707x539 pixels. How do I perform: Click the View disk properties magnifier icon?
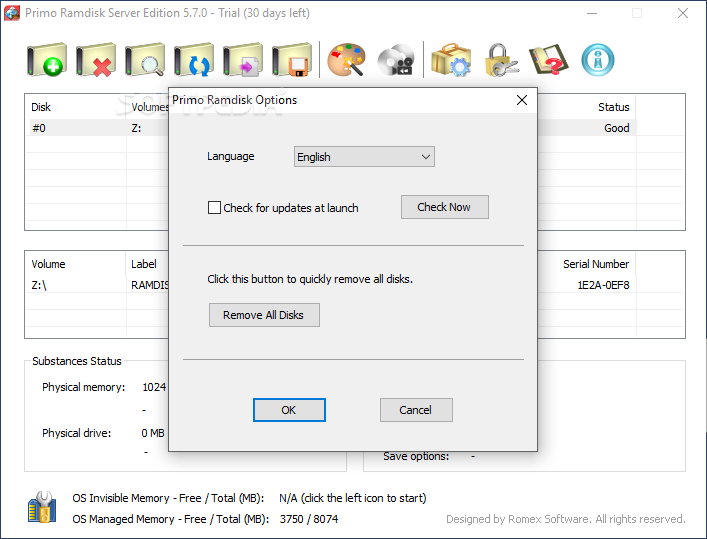pyautogui.click(x=145, y=60)
